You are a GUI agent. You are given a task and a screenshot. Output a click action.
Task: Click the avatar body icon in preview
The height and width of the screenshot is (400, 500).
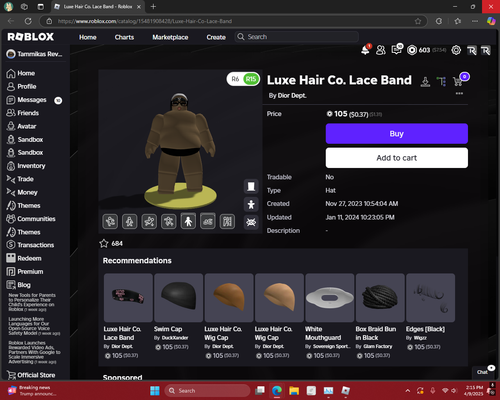[251, 204]
